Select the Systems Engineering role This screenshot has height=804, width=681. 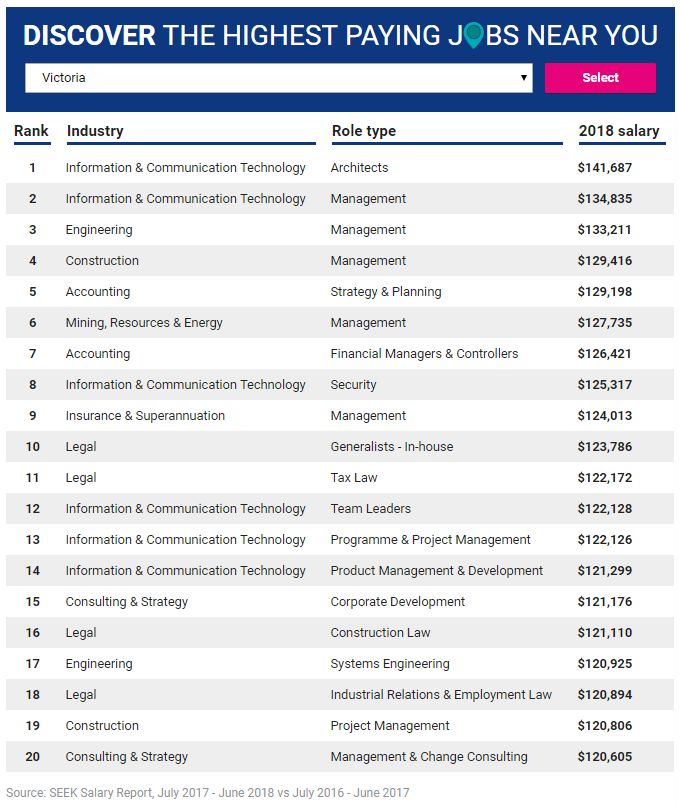click(390, 664)
